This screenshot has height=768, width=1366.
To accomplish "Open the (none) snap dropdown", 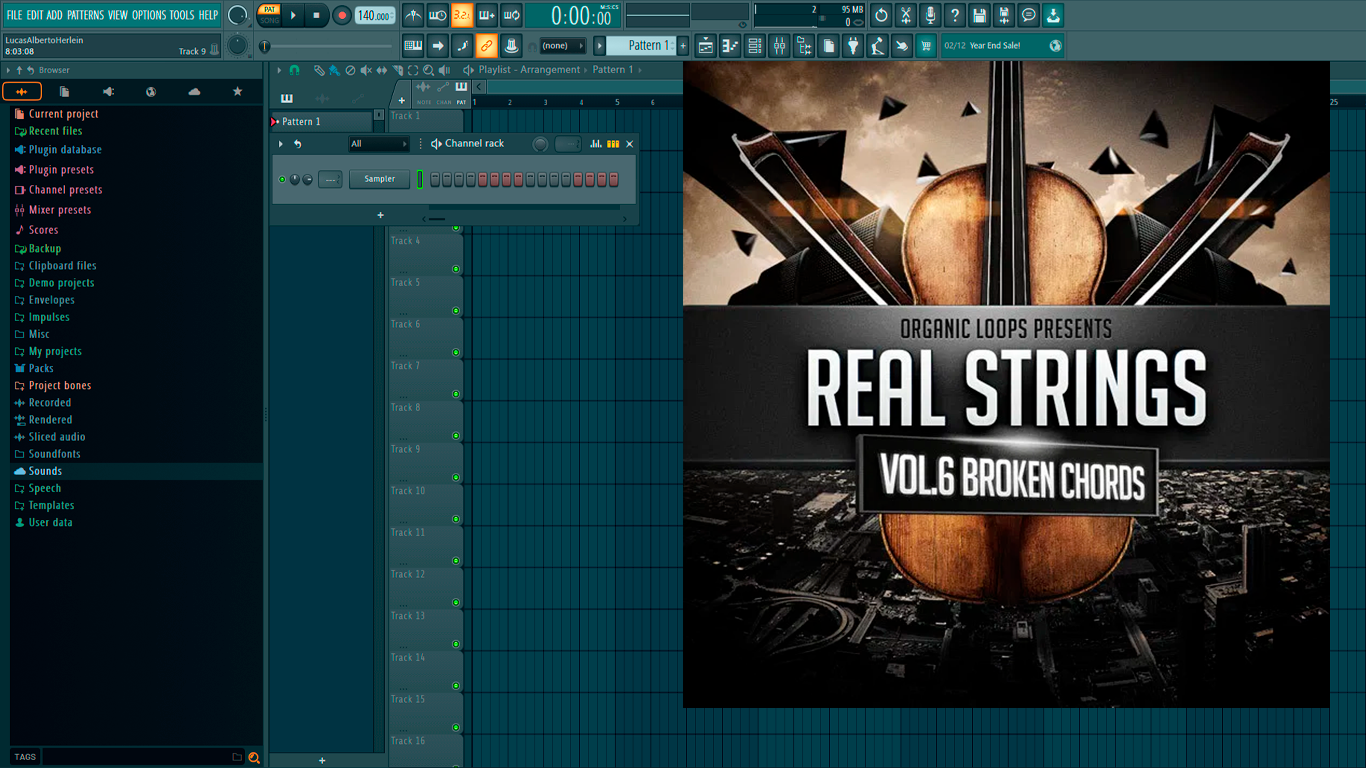I will point(562,45).
